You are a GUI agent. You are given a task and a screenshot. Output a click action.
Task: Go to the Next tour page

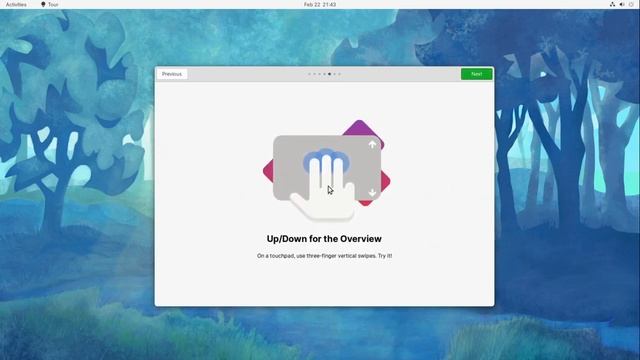click(476, 74)
